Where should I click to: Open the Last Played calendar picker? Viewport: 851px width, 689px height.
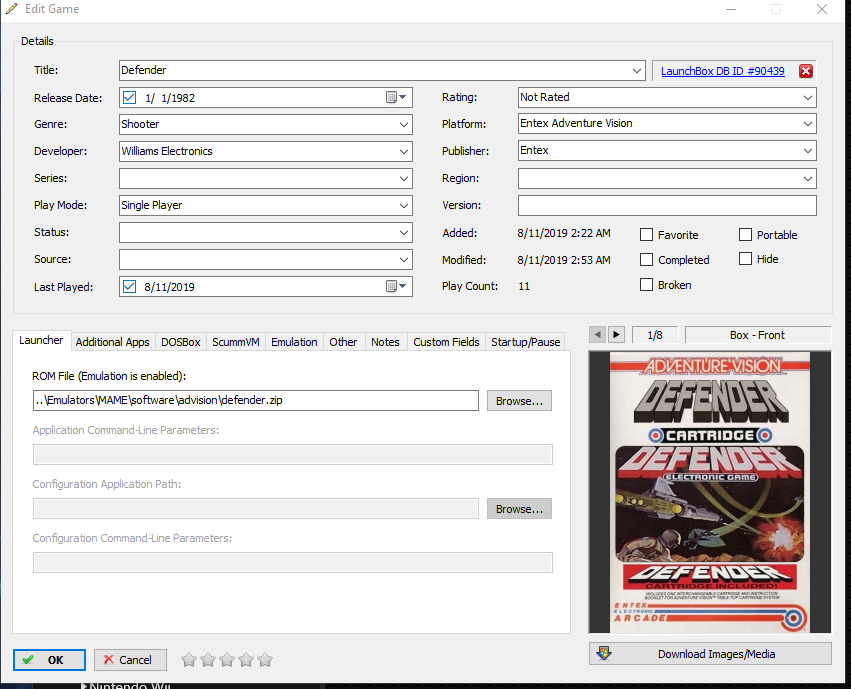pos(396,286)
